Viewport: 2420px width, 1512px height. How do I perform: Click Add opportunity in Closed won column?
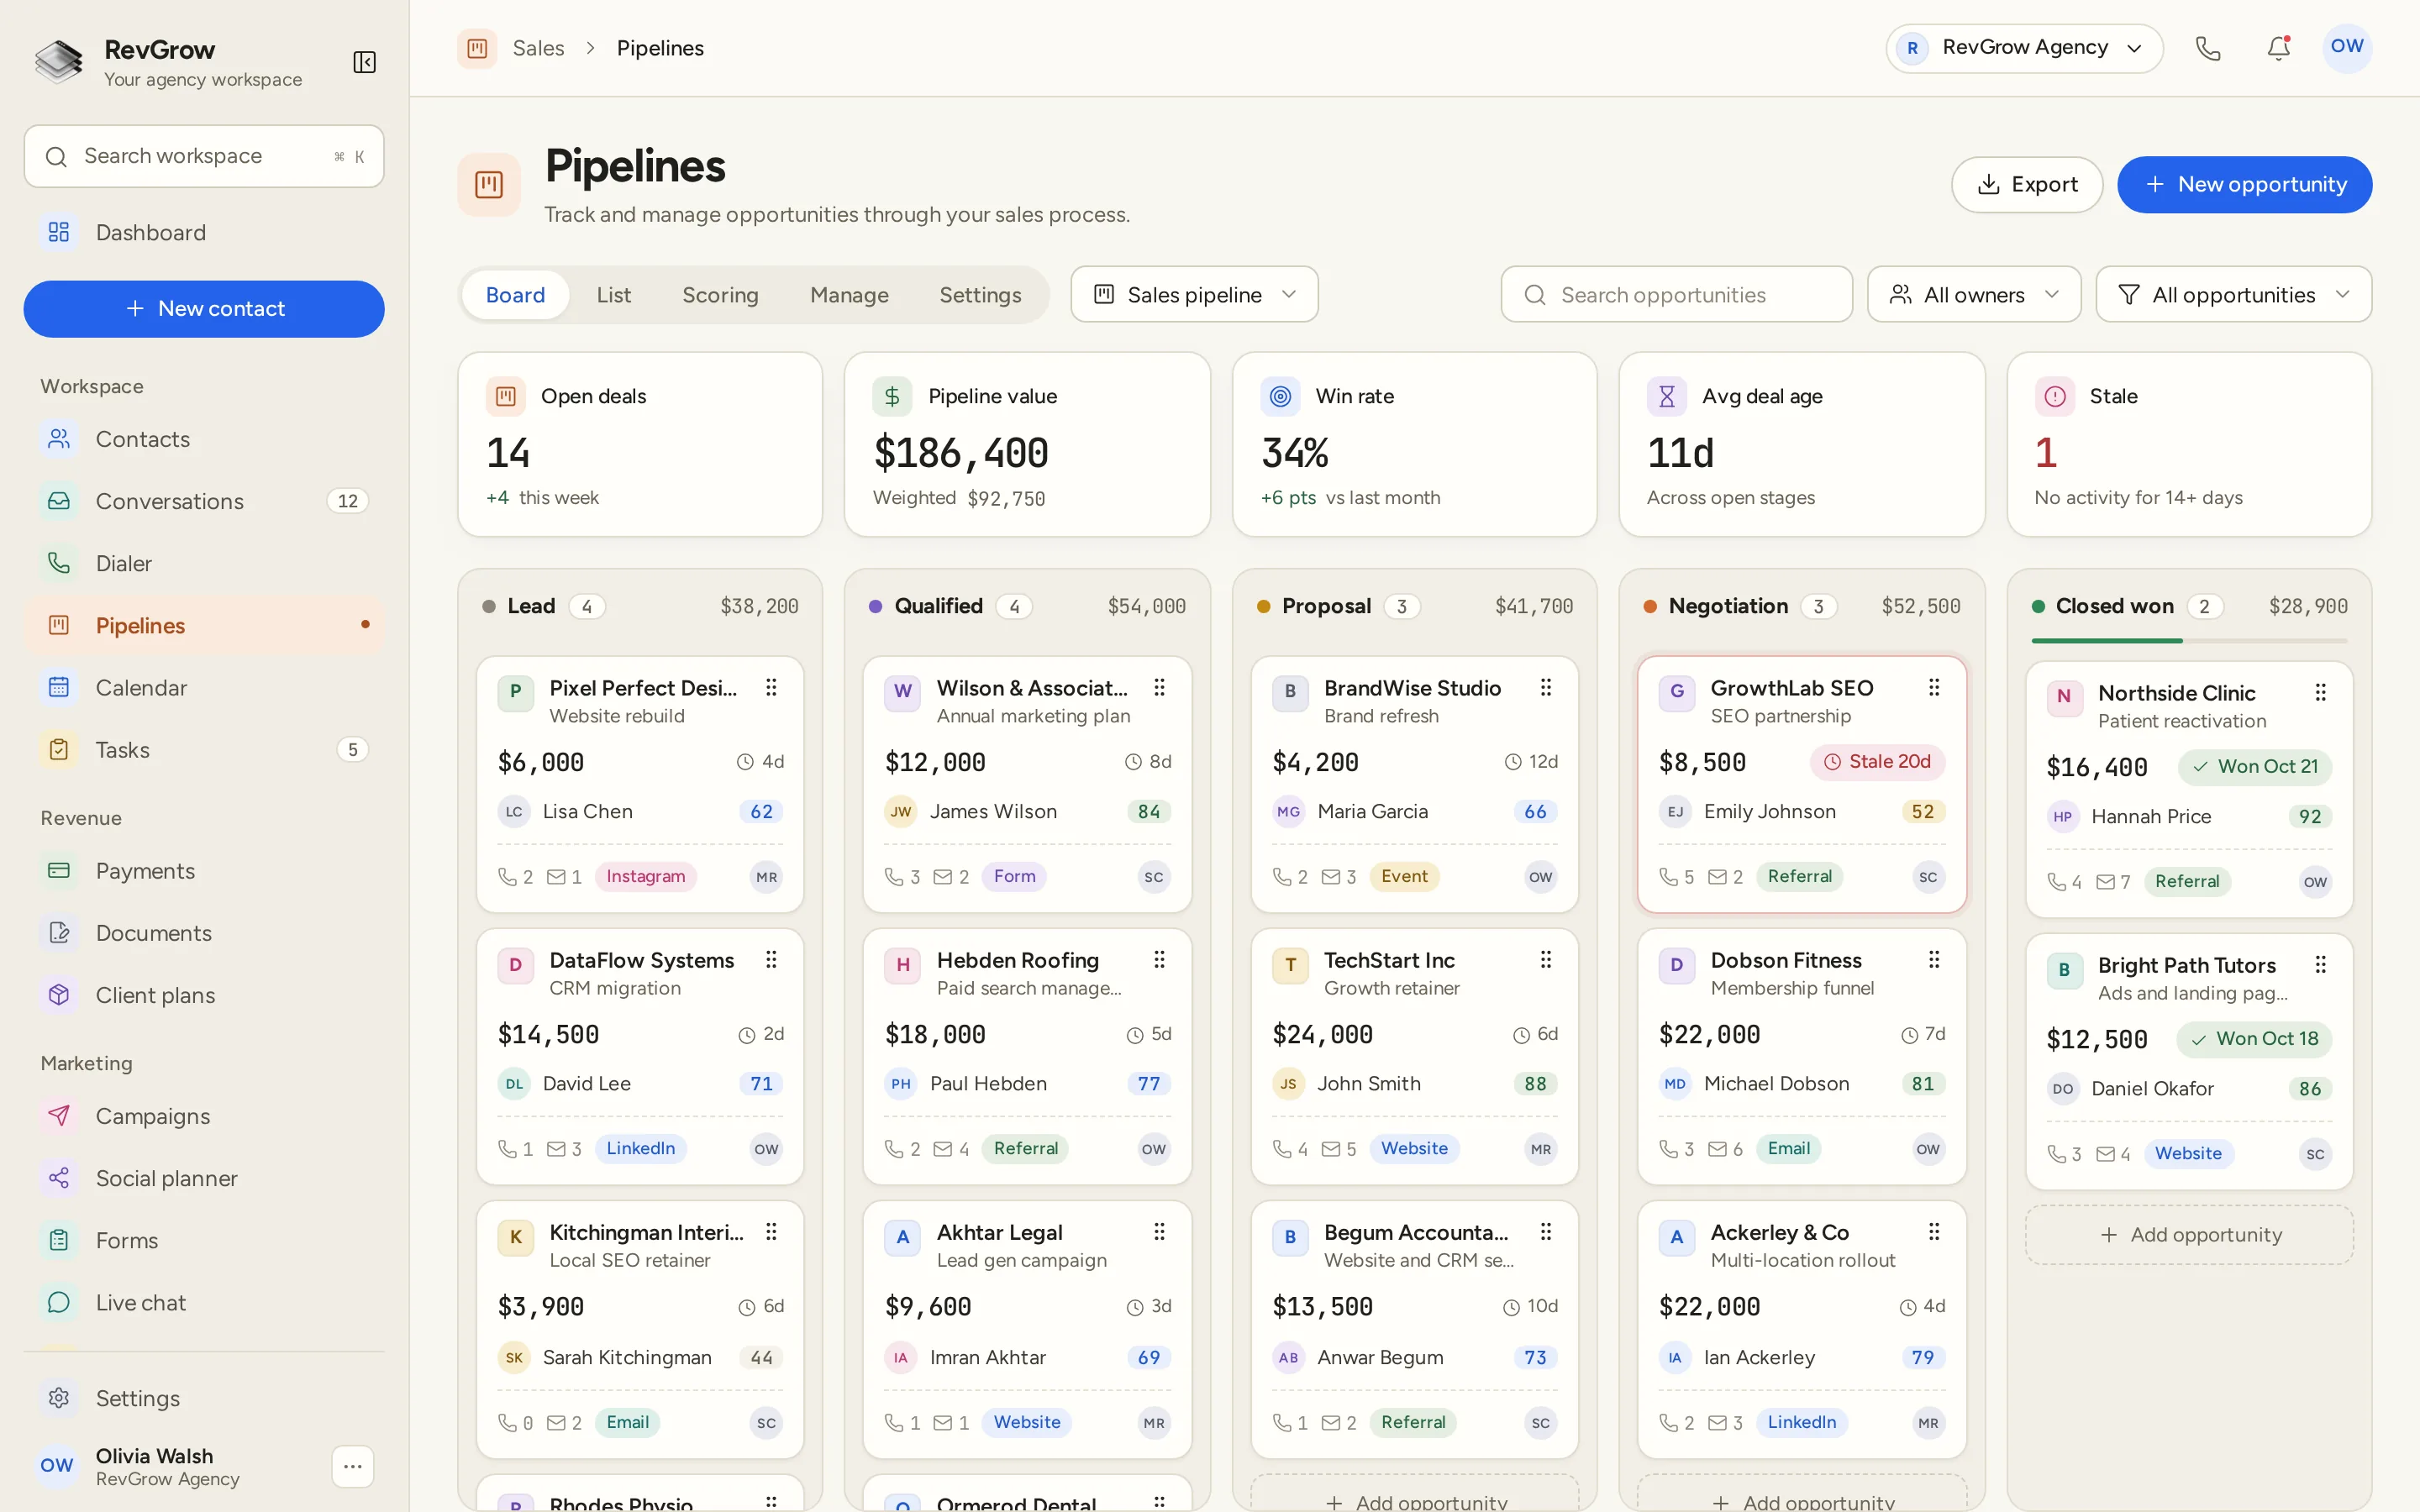[x=2189, y=1234]
